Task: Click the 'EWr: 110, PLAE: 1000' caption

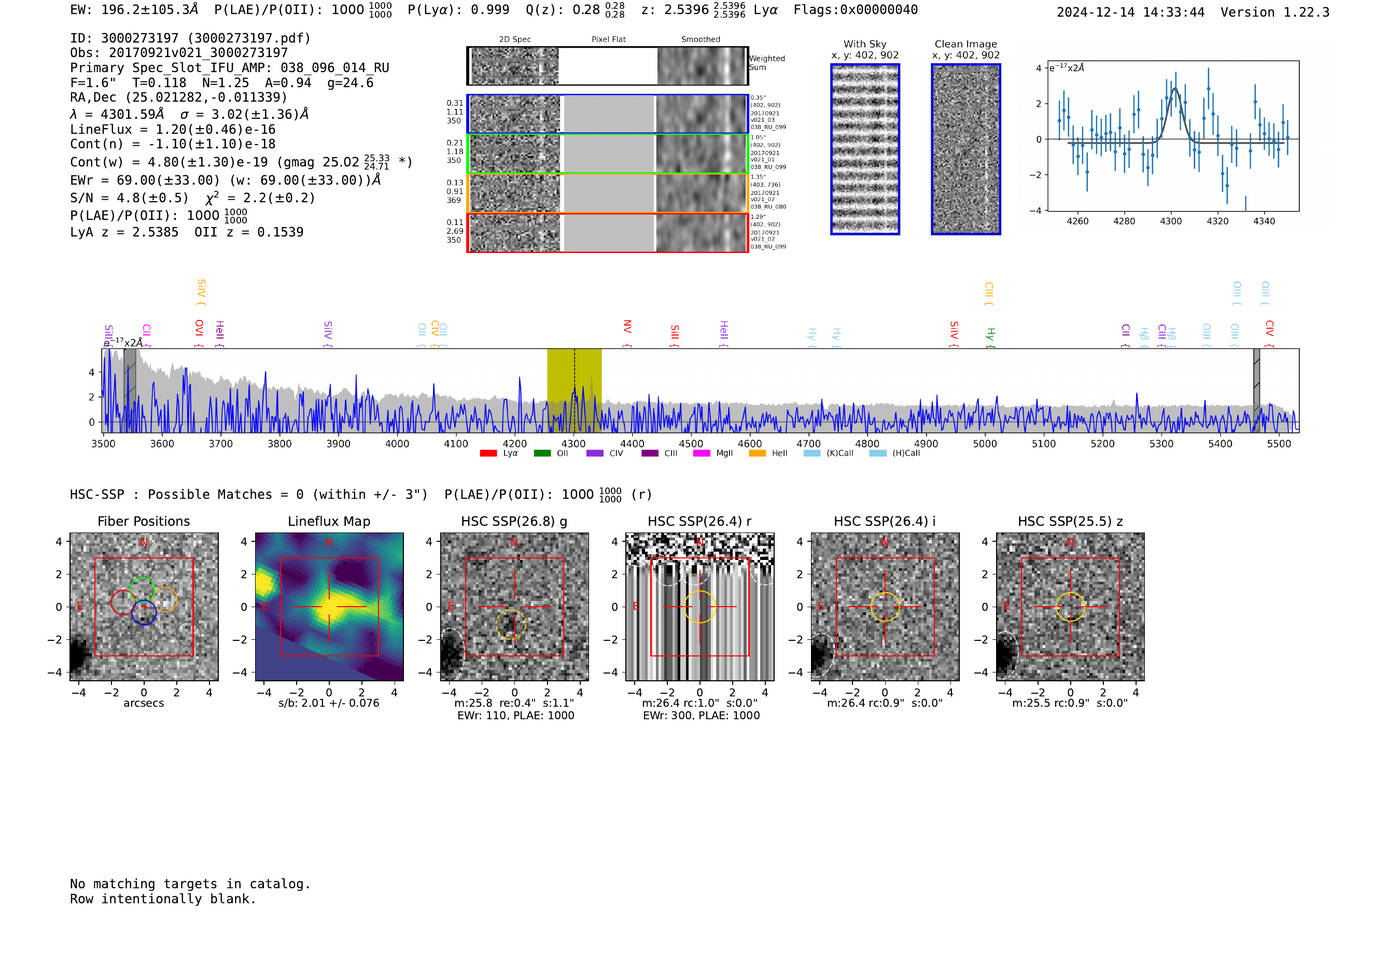Action: click(x=515, y=716)
